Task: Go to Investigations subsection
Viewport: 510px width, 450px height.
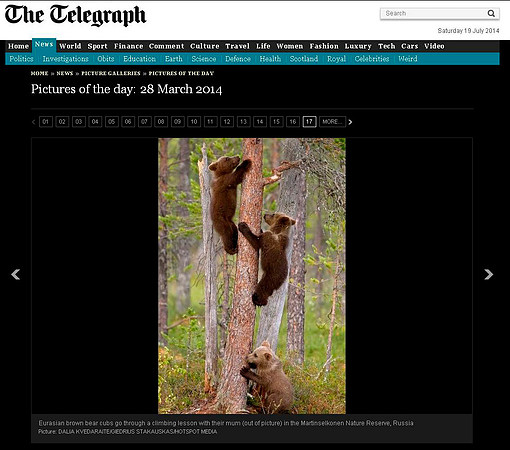Action: point(65,59)
